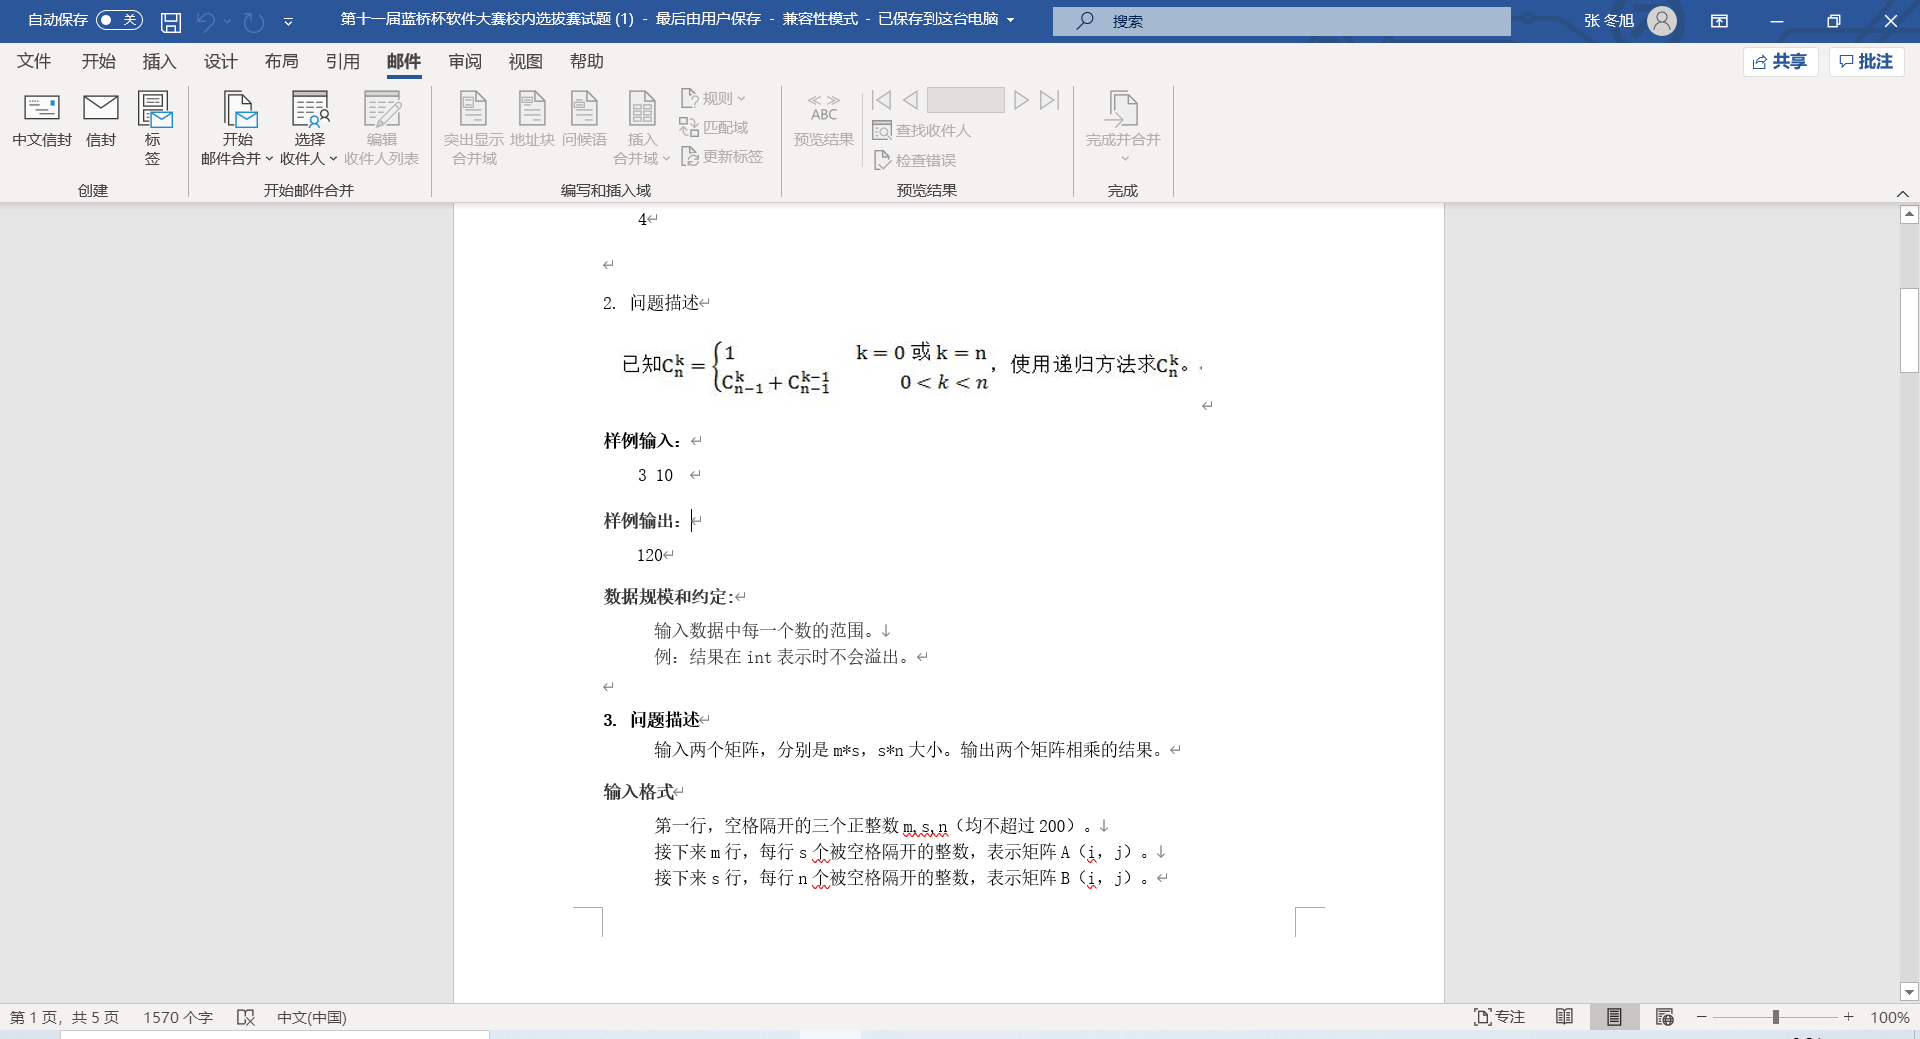Switch to the 插入 tab

coord(159,61)
